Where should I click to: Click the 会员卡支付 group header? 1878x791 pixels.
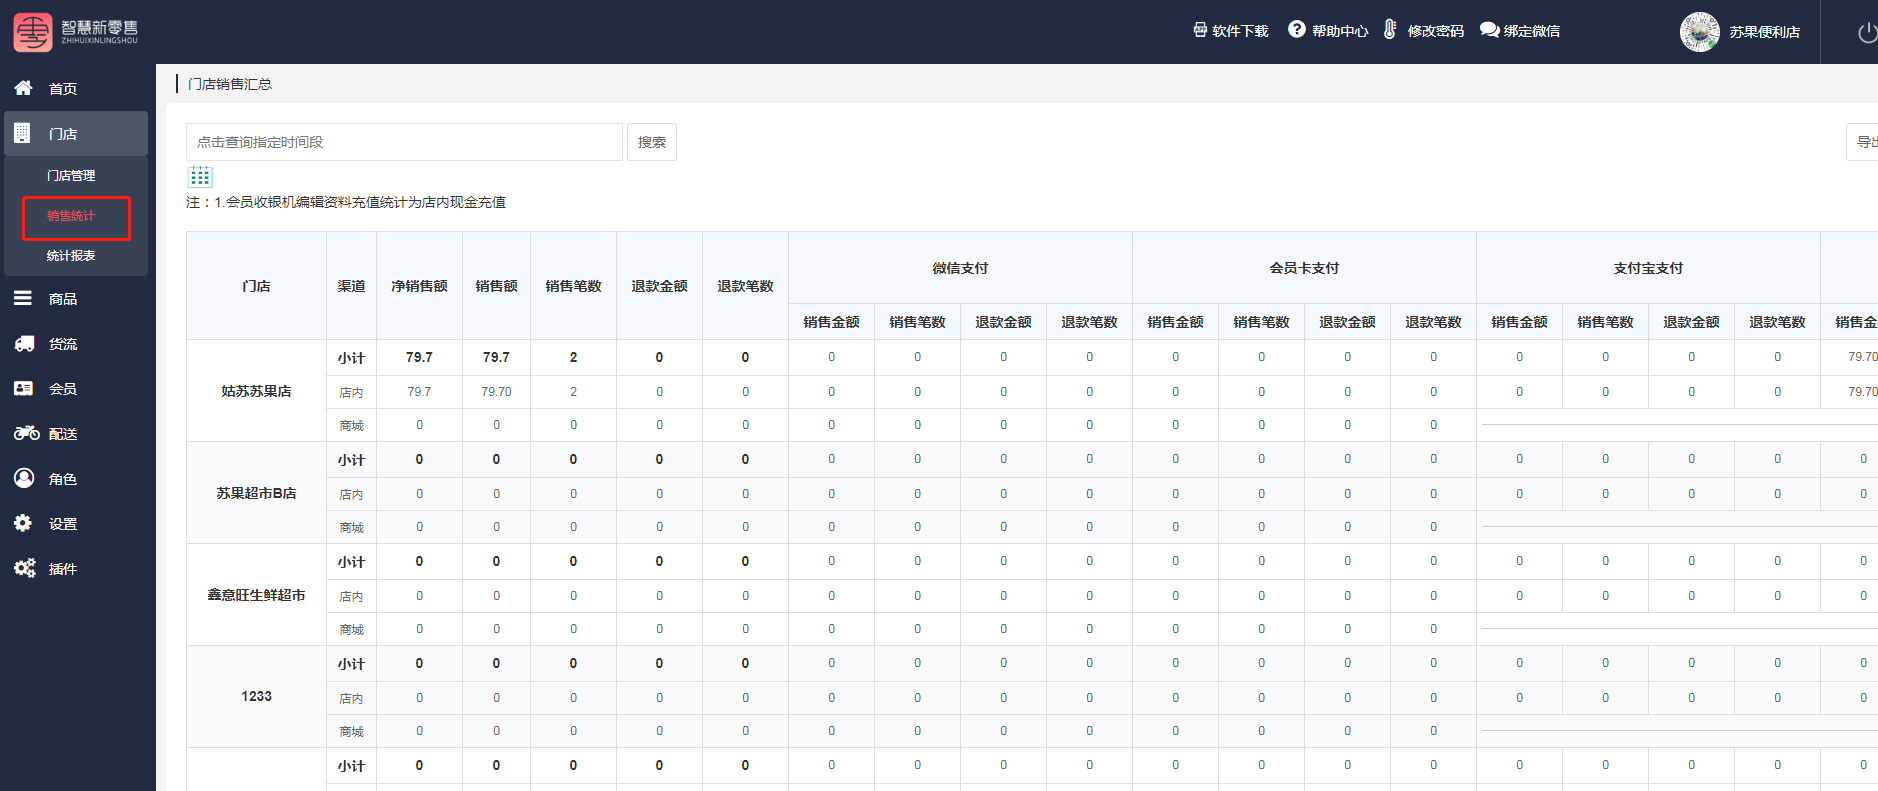coord(1304,268)
